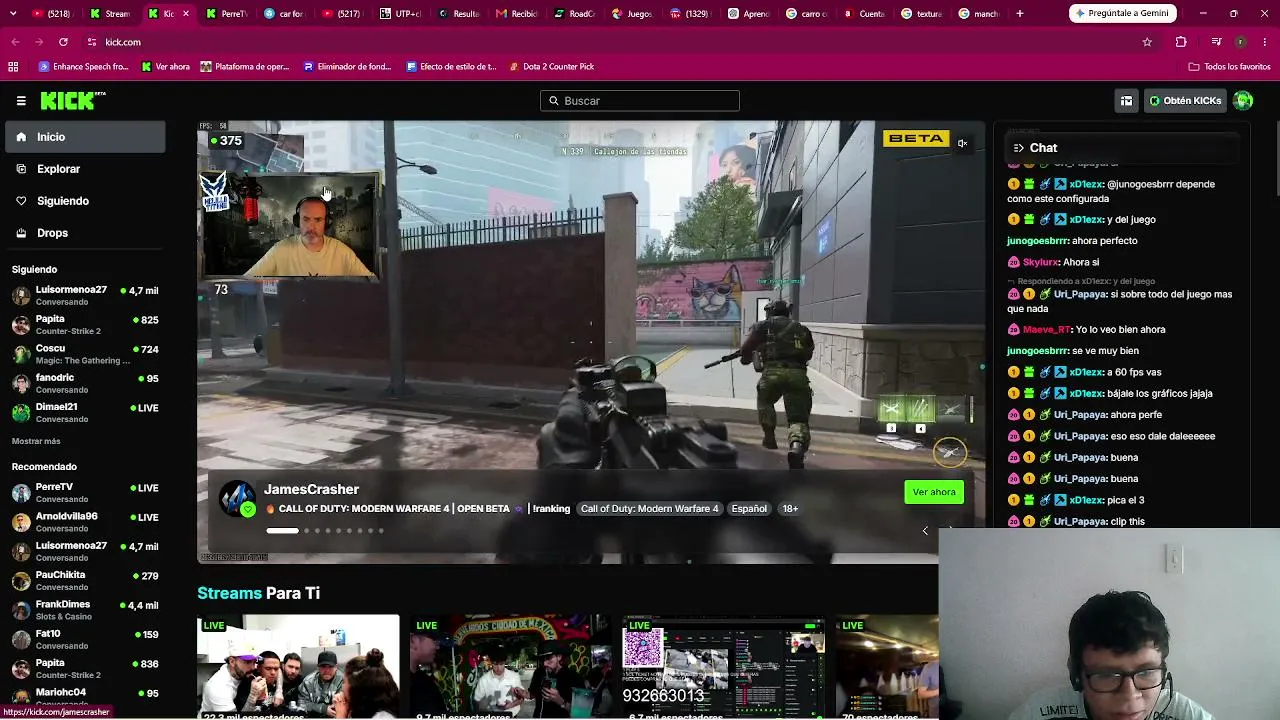Viewport: 1280px width, 720px height.
Task: Reload the kick.com page
Action: pos(63,42)
